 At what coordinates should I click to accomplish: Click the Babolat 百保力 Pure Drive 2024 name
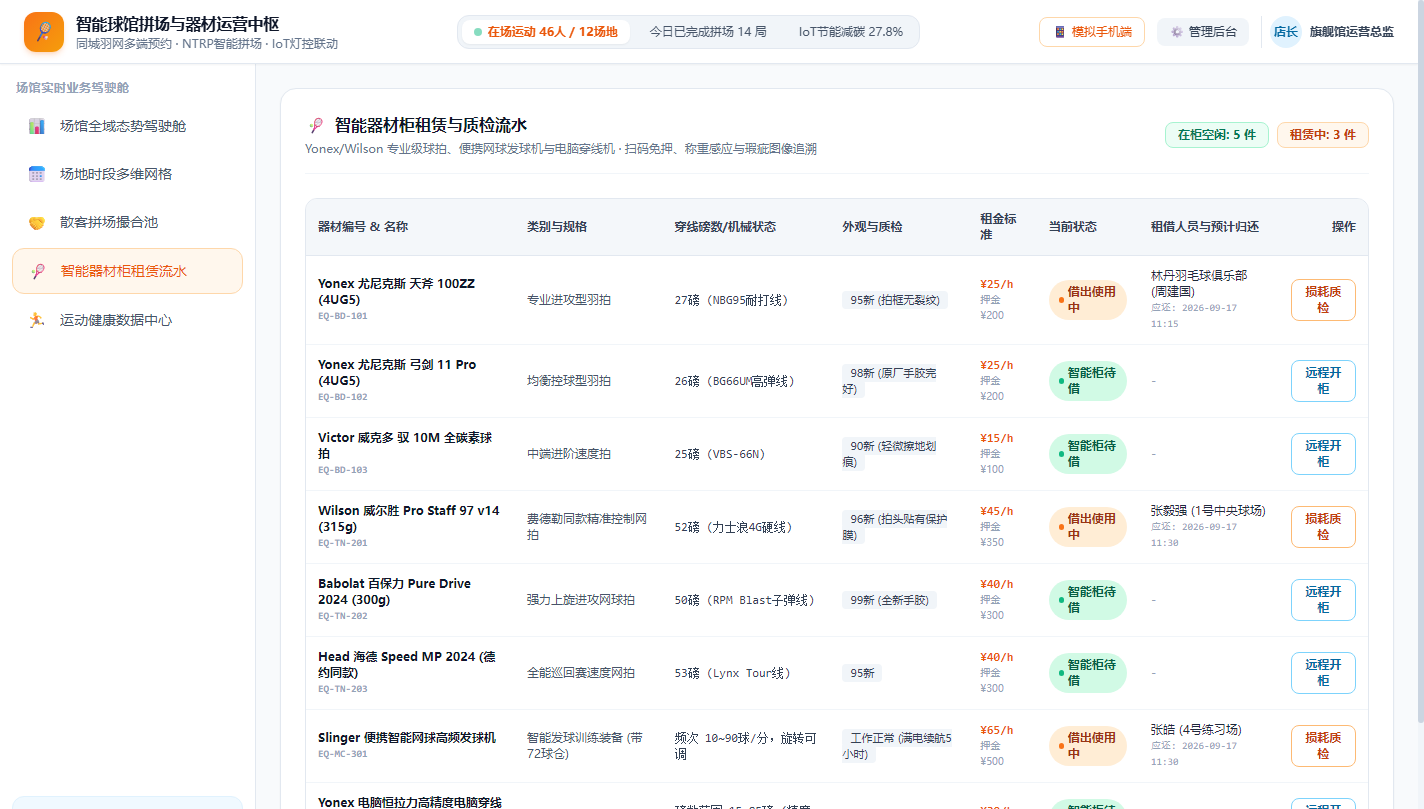394,592
